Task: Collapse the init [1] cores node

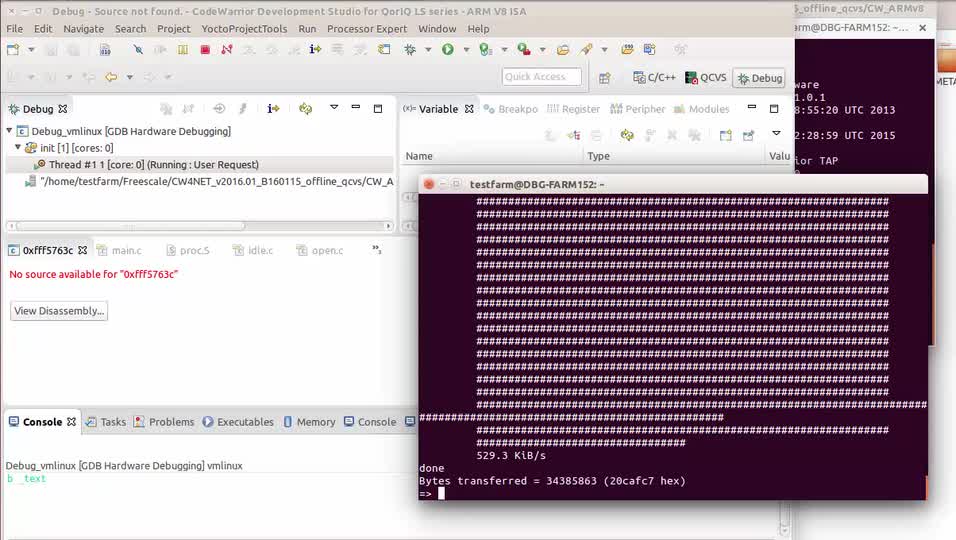Action: tap(18, 148)
